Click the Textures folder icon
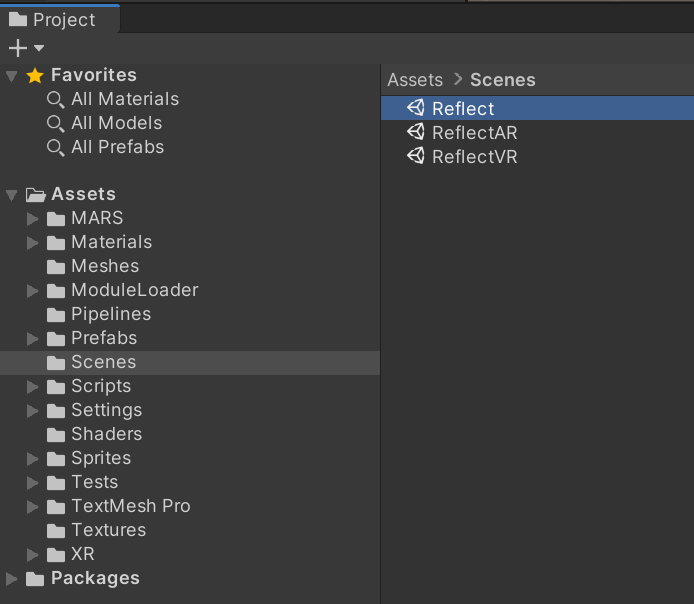Viewport: 694px width, 604px height. point(56,530)
